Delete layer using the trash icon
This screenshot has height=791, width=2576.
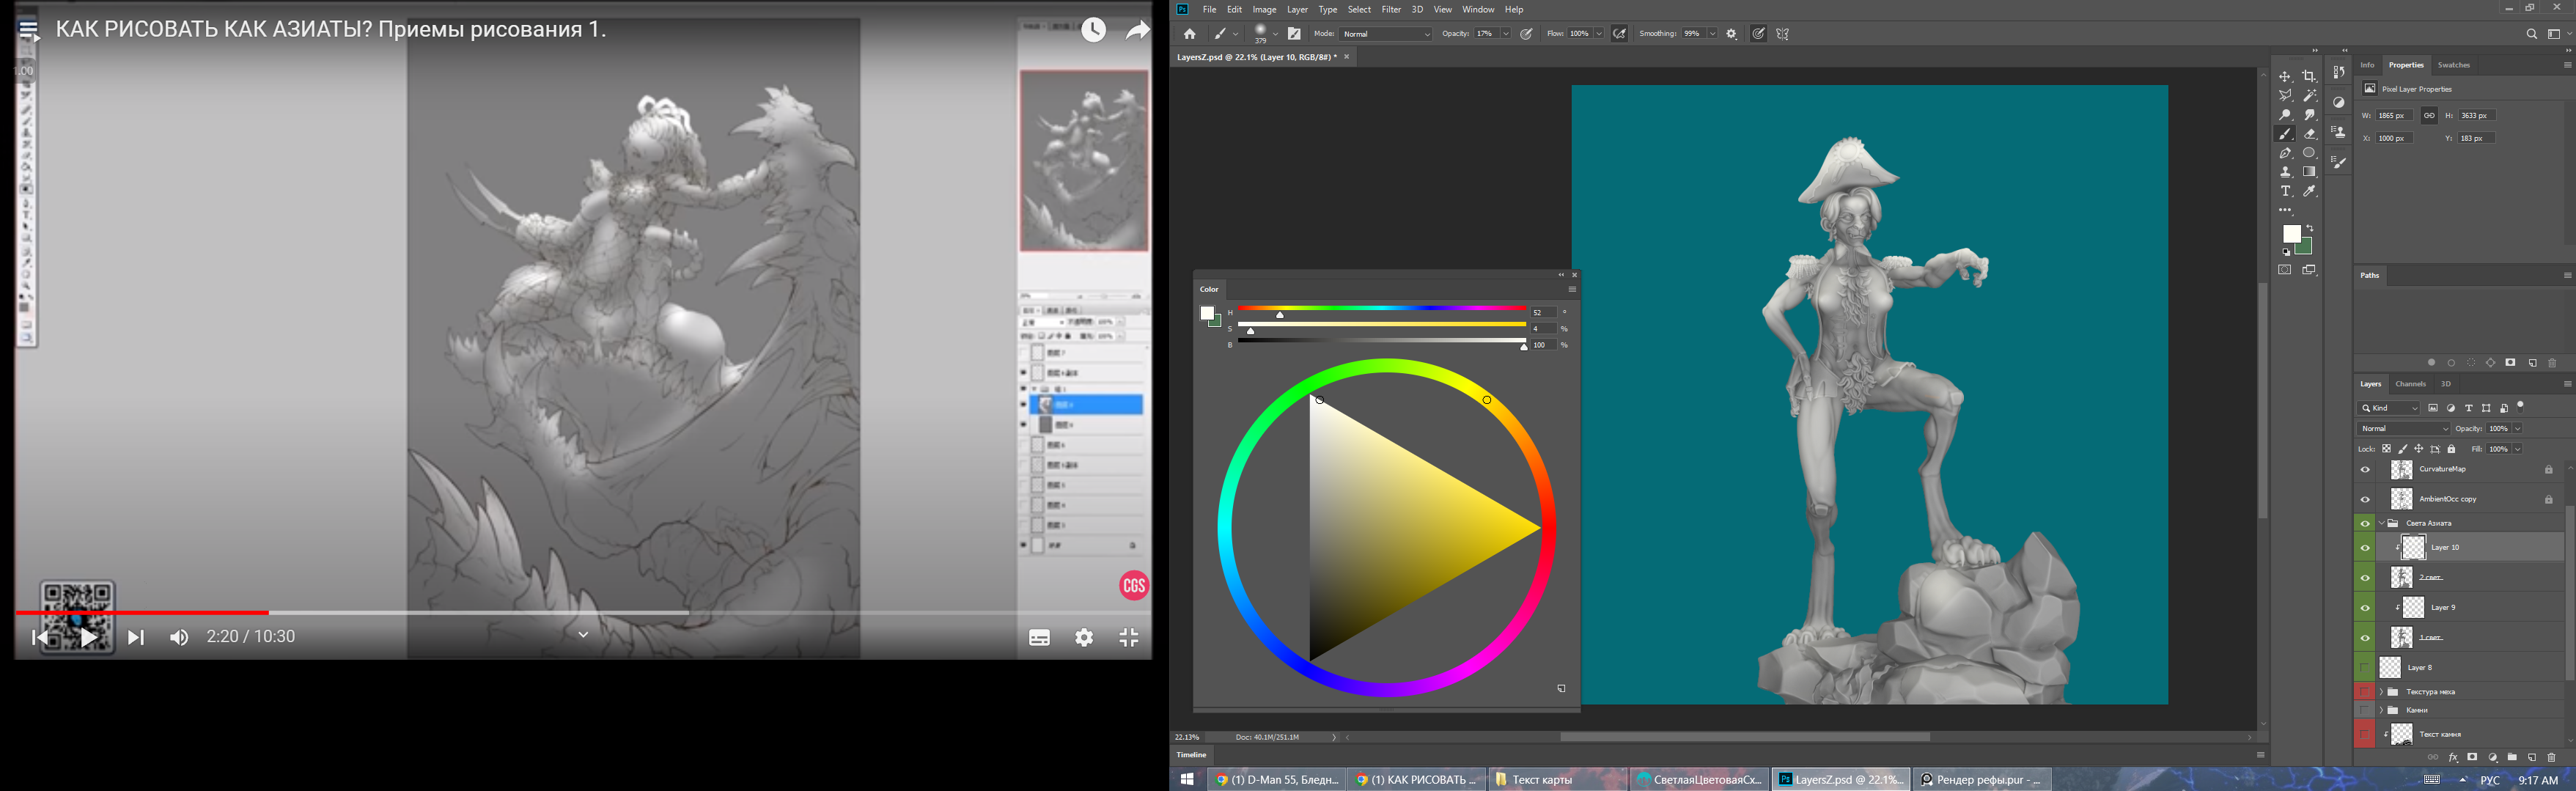point(2551,758)
